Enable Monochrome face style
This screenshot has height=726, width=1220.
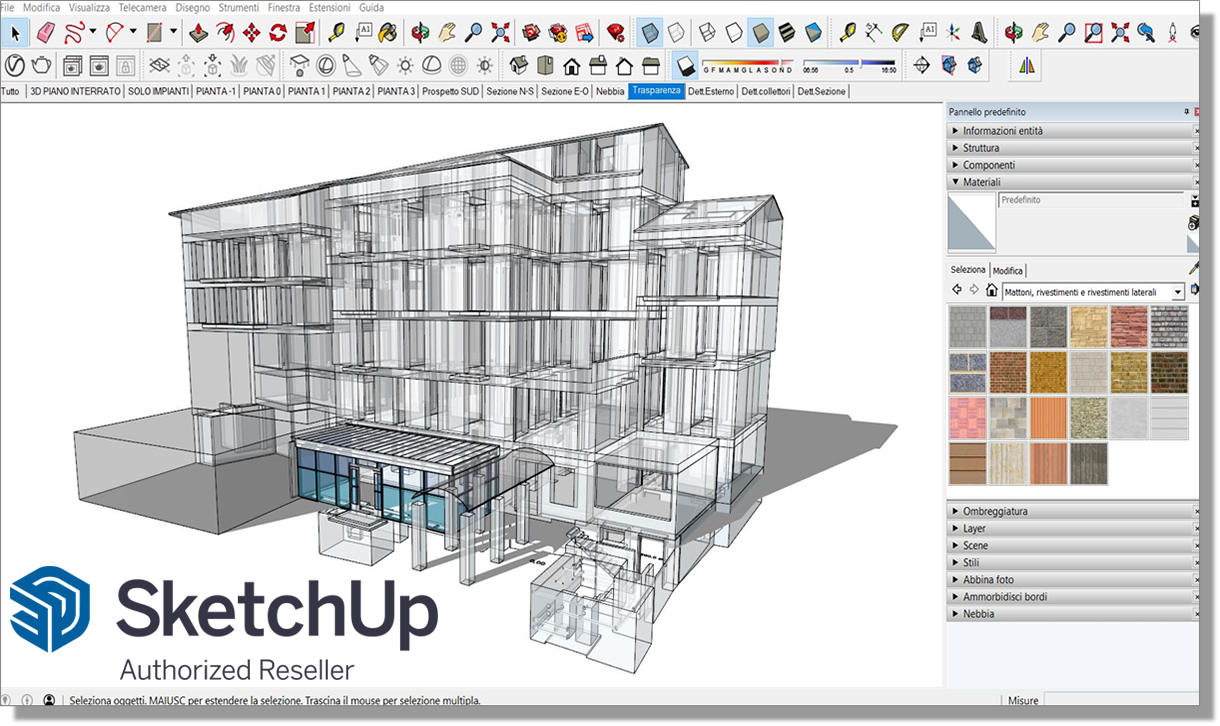tap(813, 33)
